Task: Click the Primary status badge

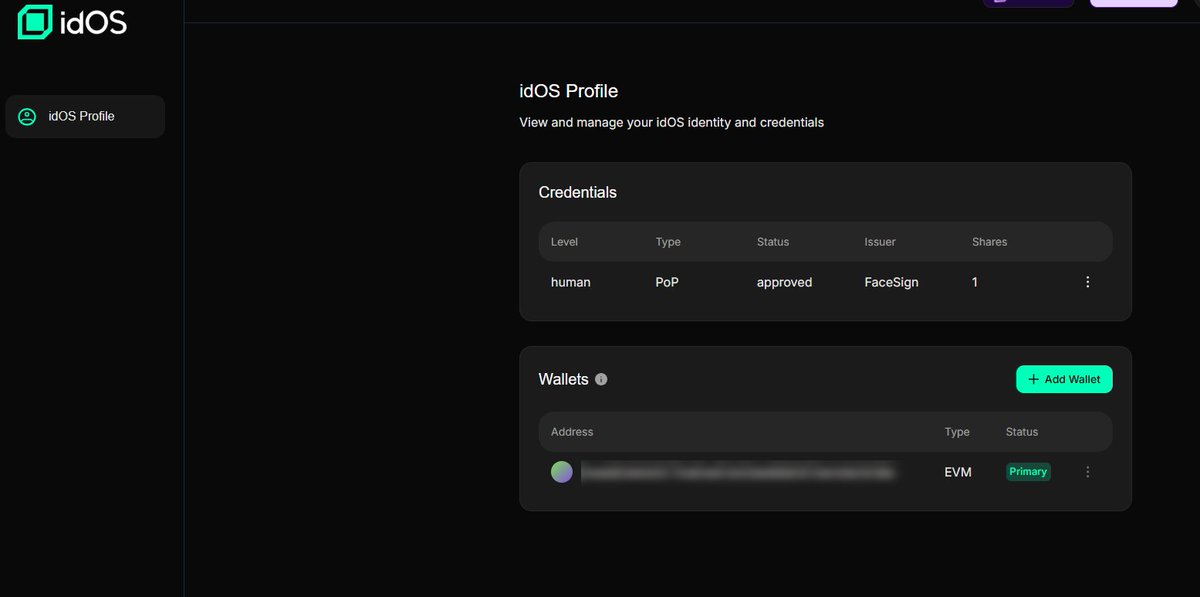Action: (1028, 472)
